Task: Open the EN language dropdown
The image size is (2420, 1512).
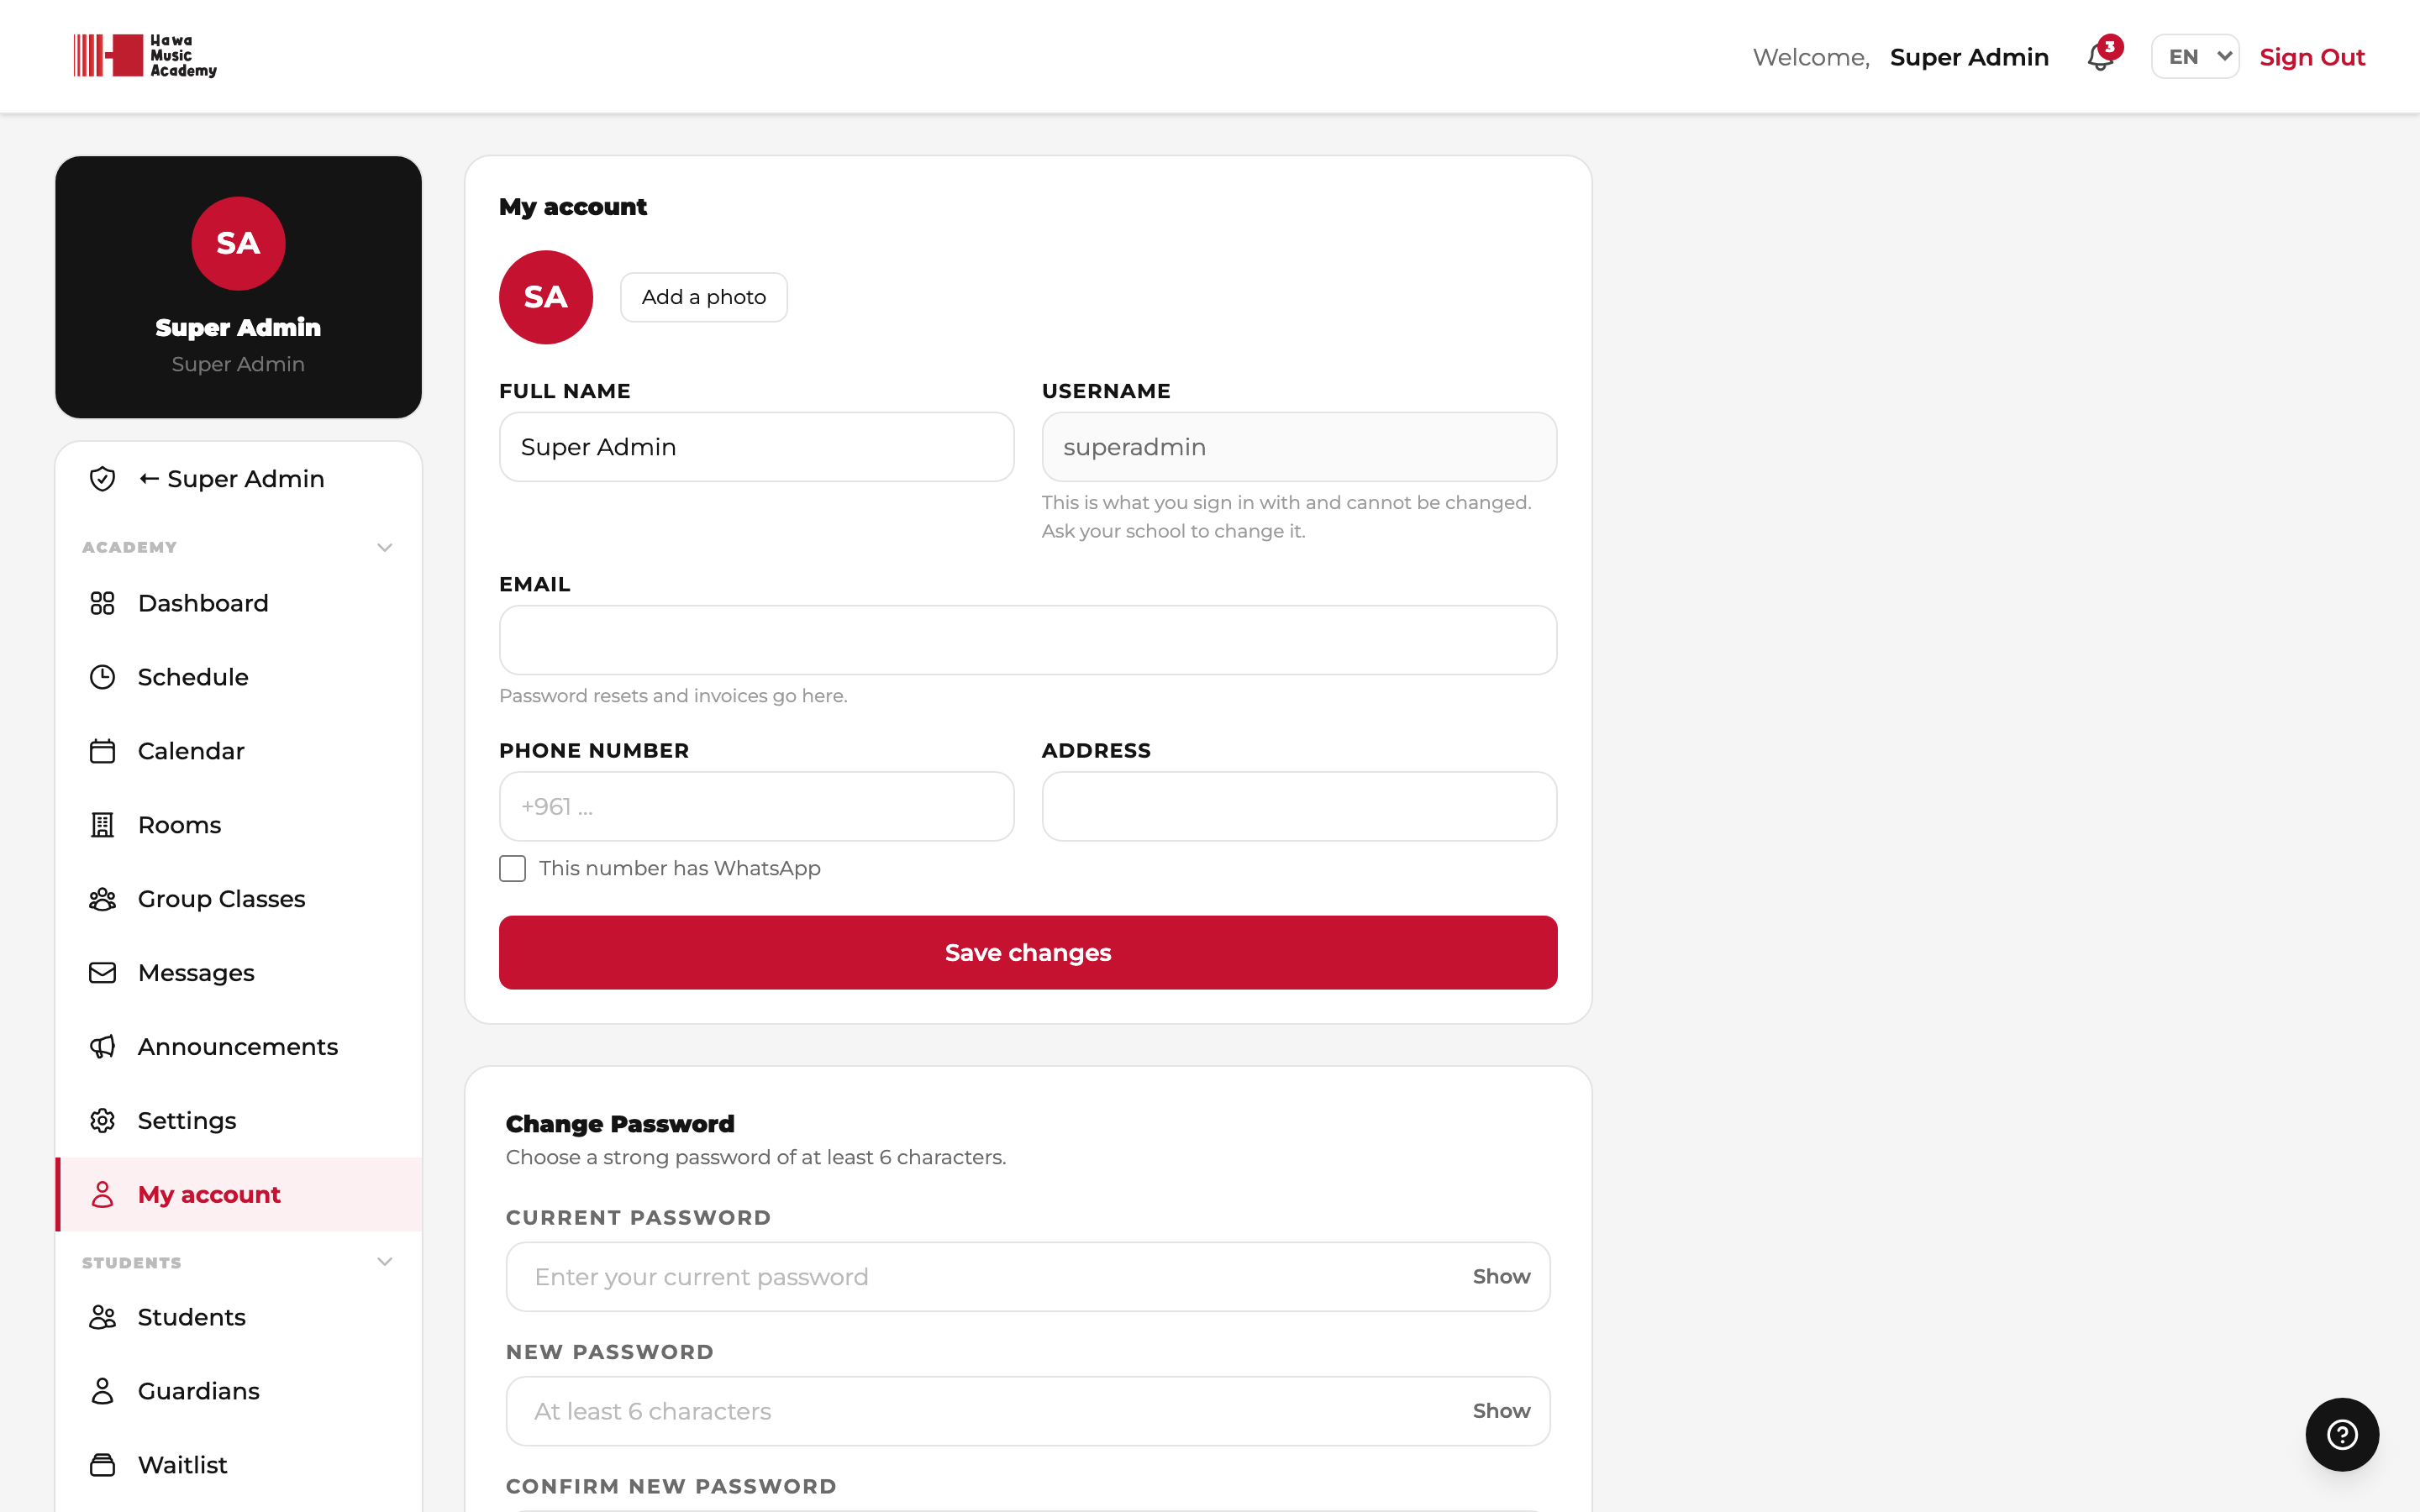Action: 2195,57
